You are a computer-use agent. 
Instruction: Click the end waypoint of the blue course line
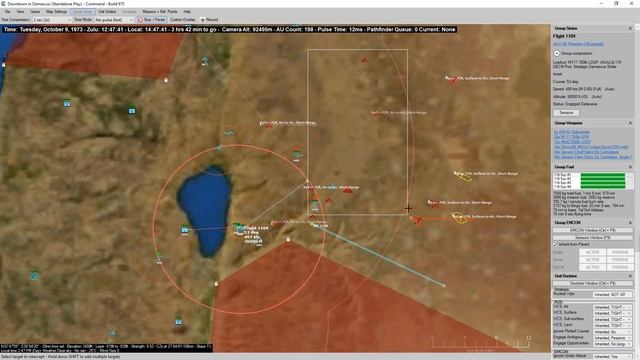click(444, 286)
